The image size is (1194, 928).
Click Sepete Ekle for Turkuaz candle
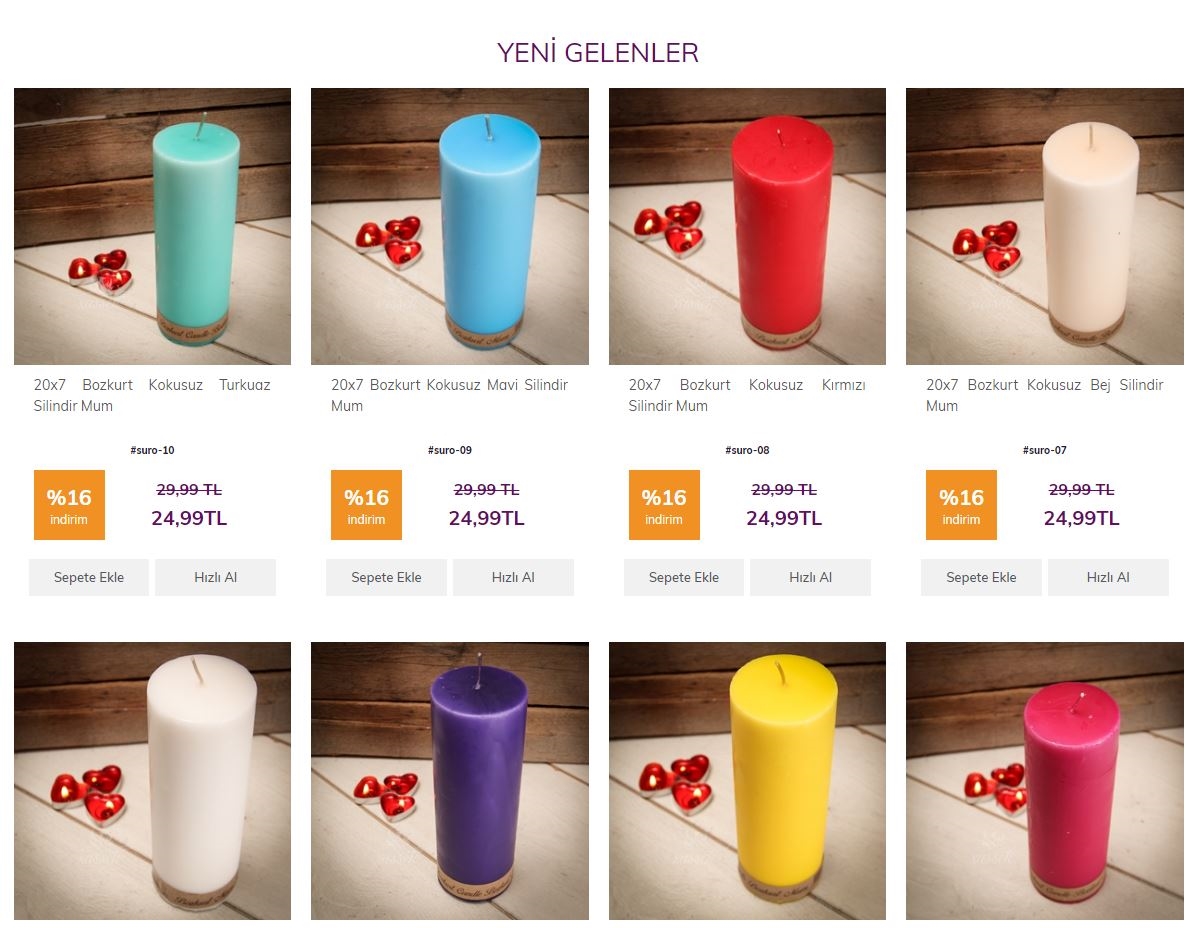coord(88,577)
